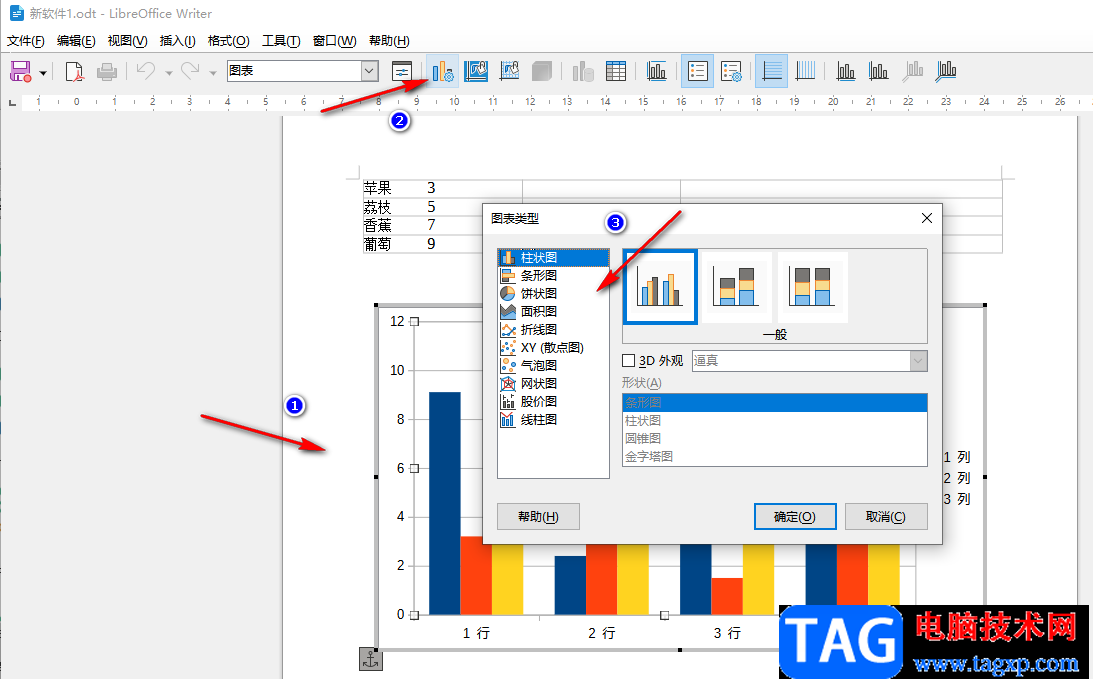
Task: Open the 插入(I) menu
Action: point(178,41)
